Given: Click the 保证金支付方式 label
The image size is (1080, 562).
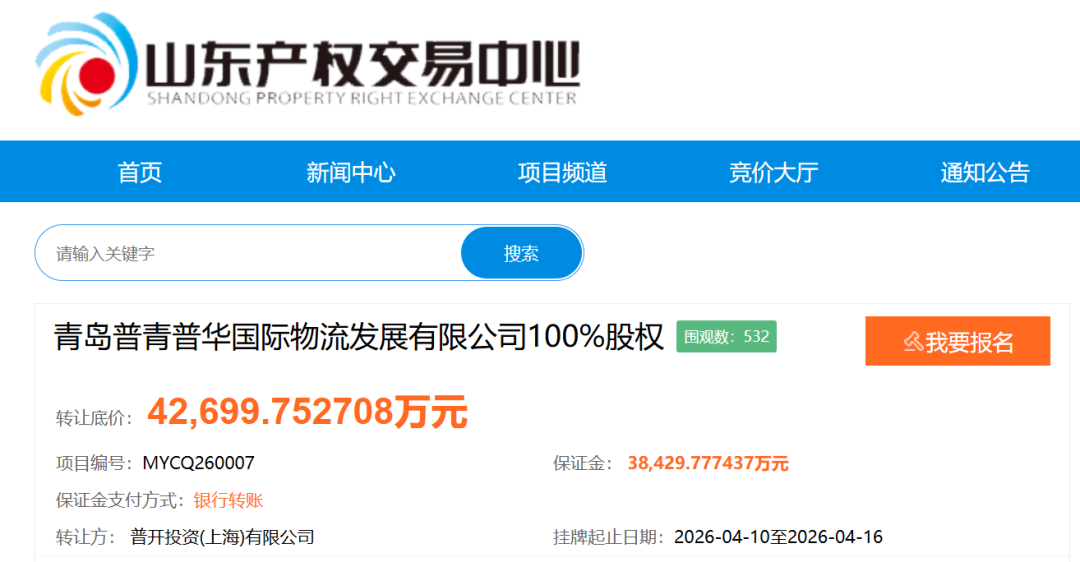Looking at the screenshot, I should pyautogui.click(x=120, y=500).
